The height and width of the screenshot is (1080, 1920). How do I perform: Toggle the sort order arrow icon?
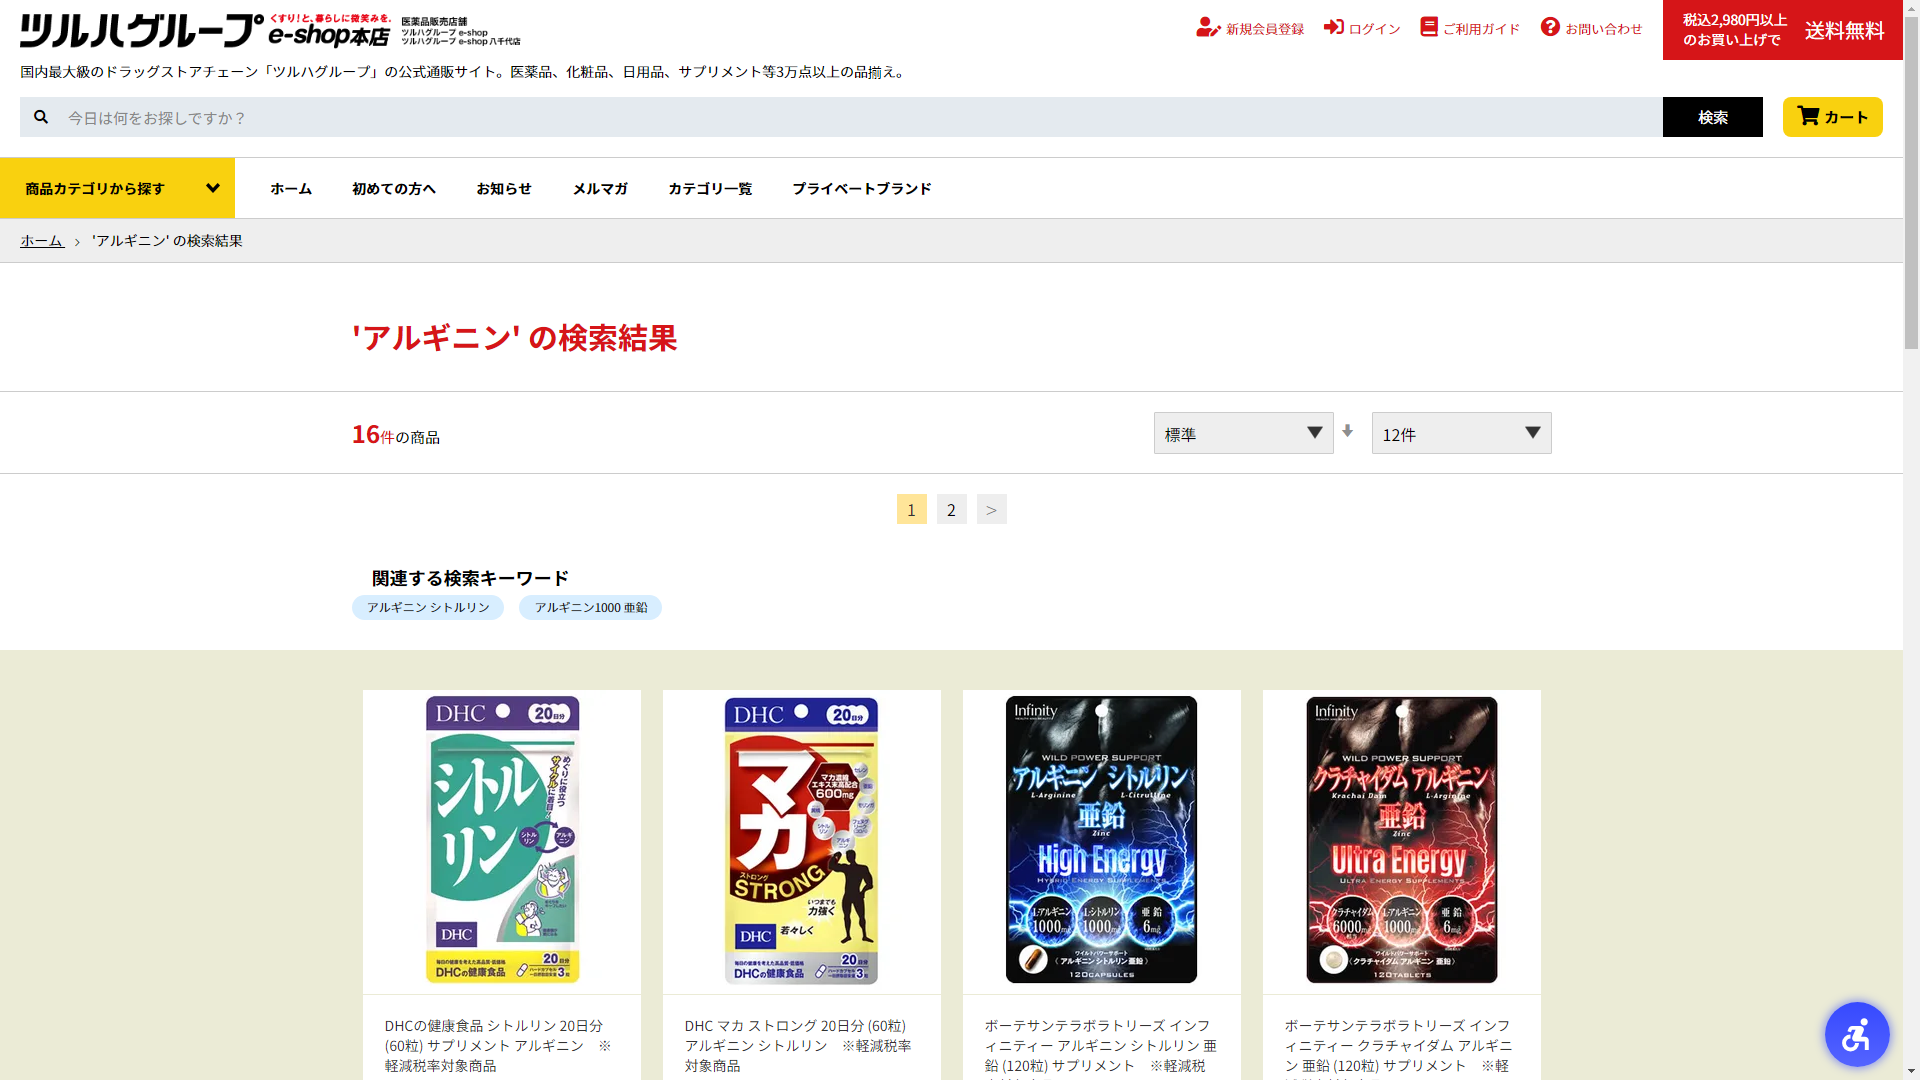pyautogui.click(x=1347, y=431)
